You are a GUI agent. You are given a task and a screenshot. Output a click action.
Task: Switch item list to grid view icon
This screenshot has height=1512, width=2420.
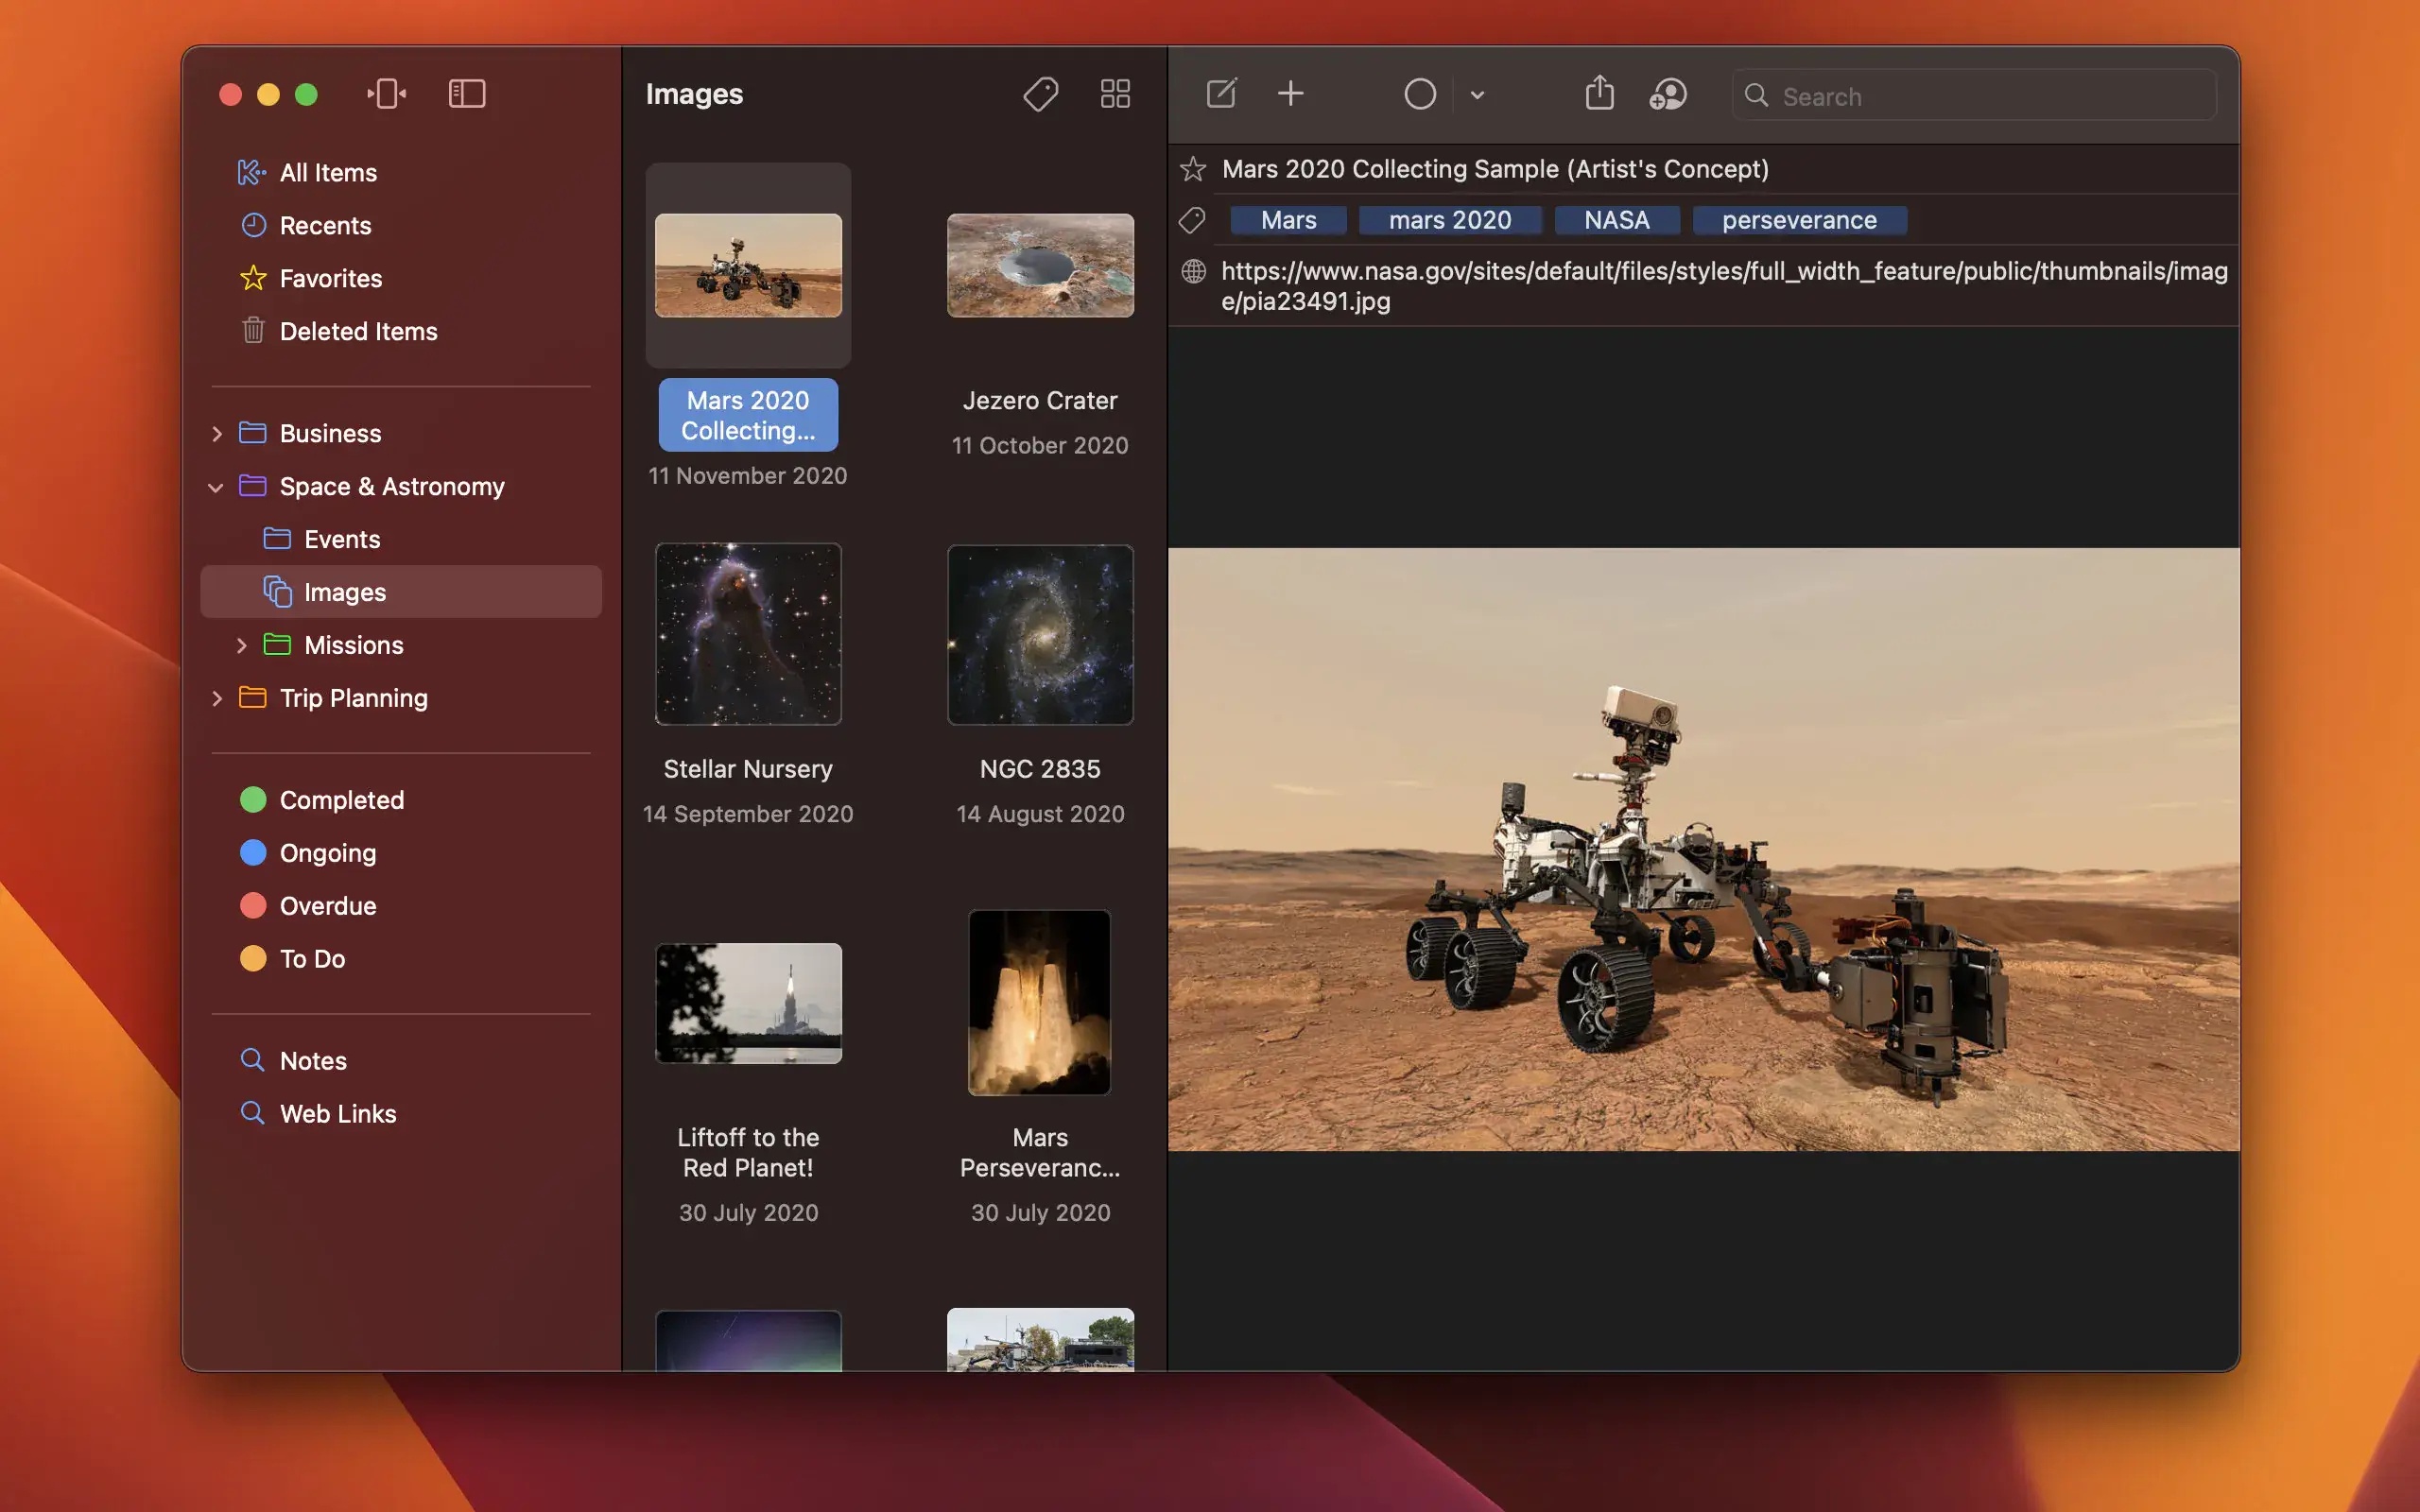(x=1115, y=94)
